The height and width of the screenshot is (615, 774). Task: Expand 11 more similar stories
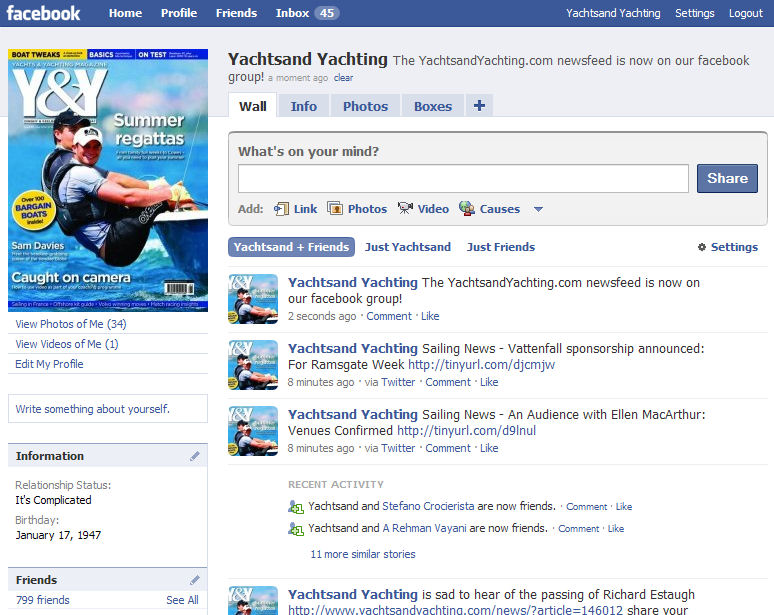coord(363,554)
